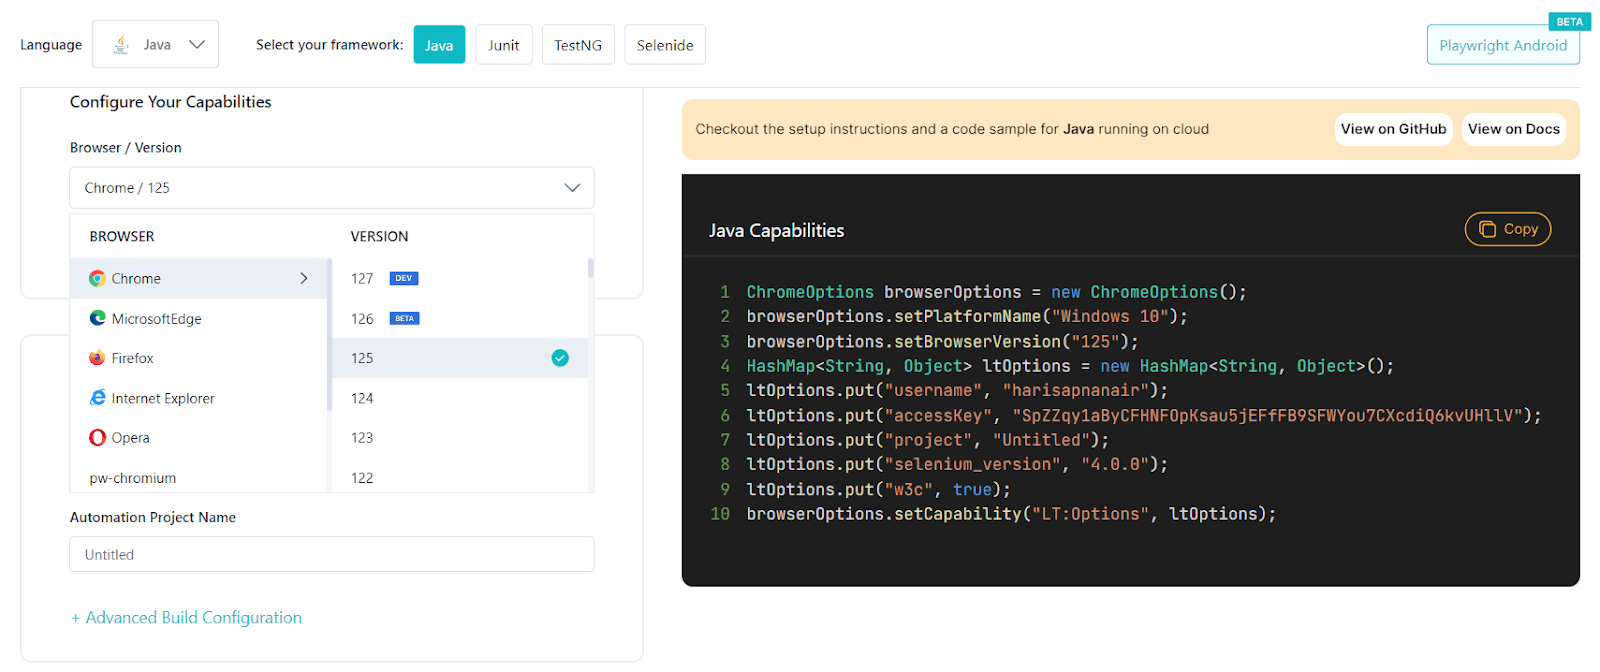Screen dimensions: 1600x672
Task: Click the Microsoft Edge logo icon
Action: coord(97,318)
